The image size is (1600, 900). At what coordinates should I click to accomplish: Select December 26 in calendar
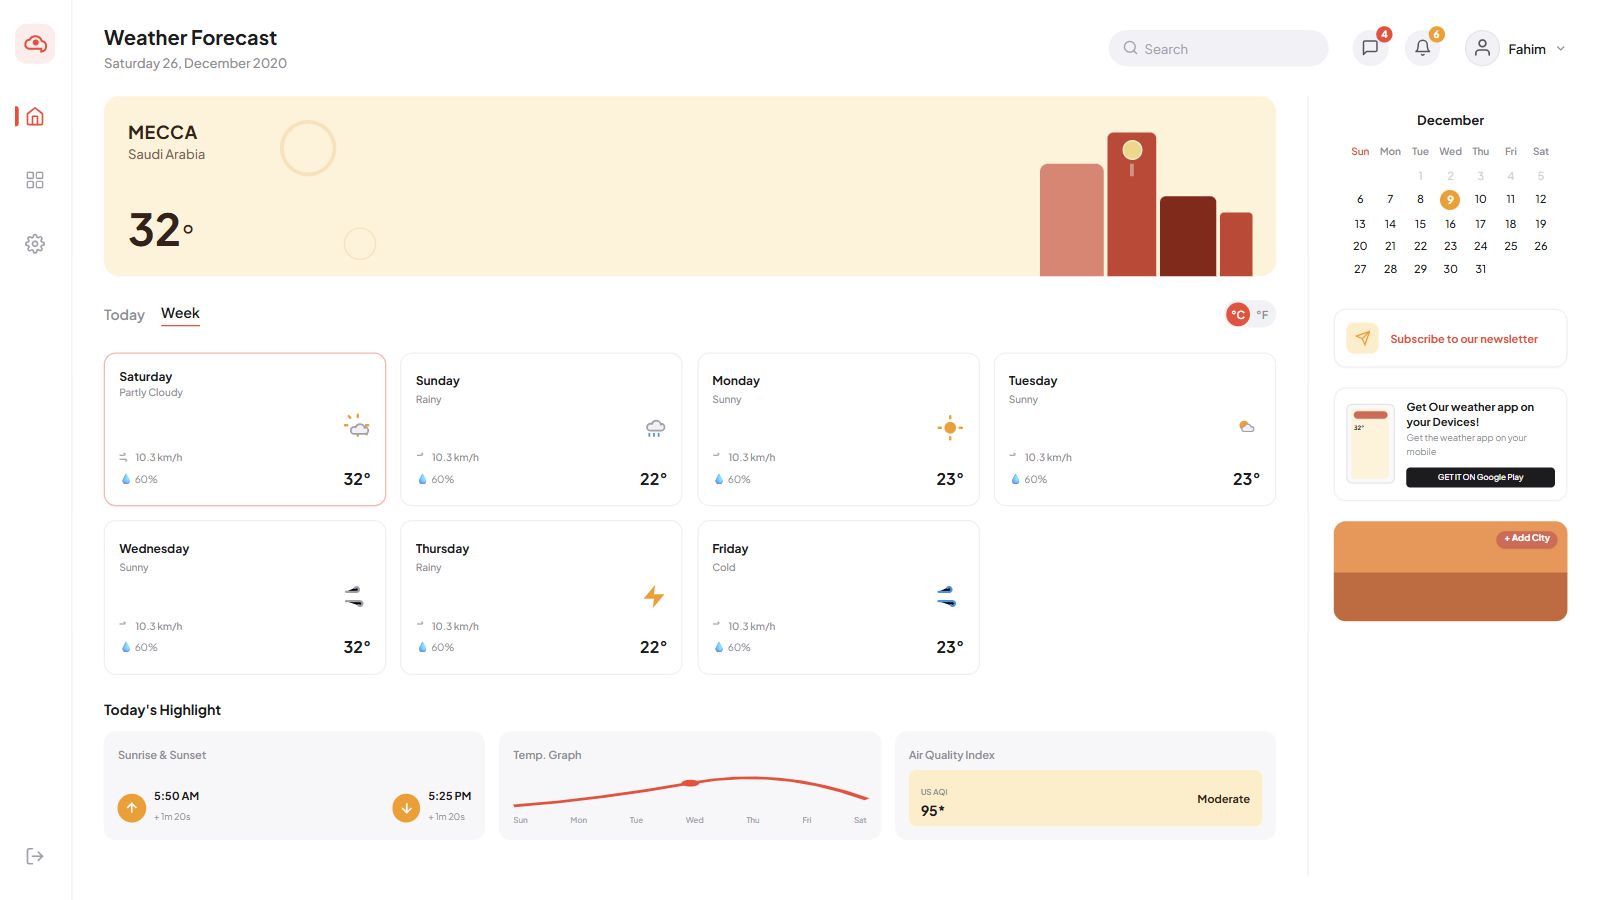(1541, 246)
